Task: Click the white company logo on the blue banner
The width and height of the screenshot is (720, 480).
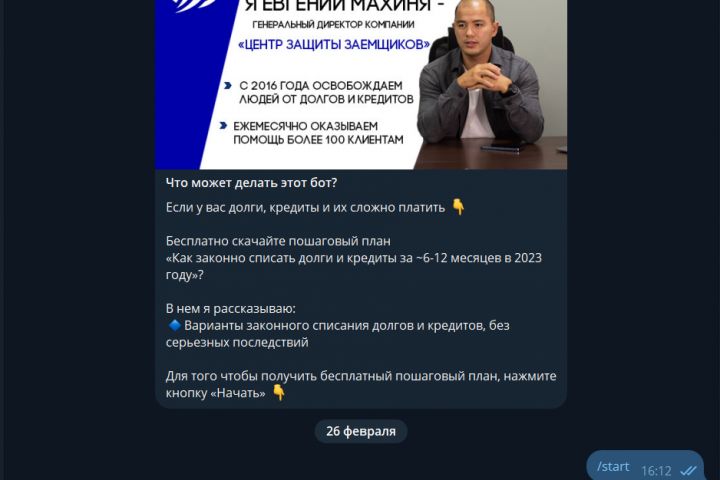Action: pos(193,6)
